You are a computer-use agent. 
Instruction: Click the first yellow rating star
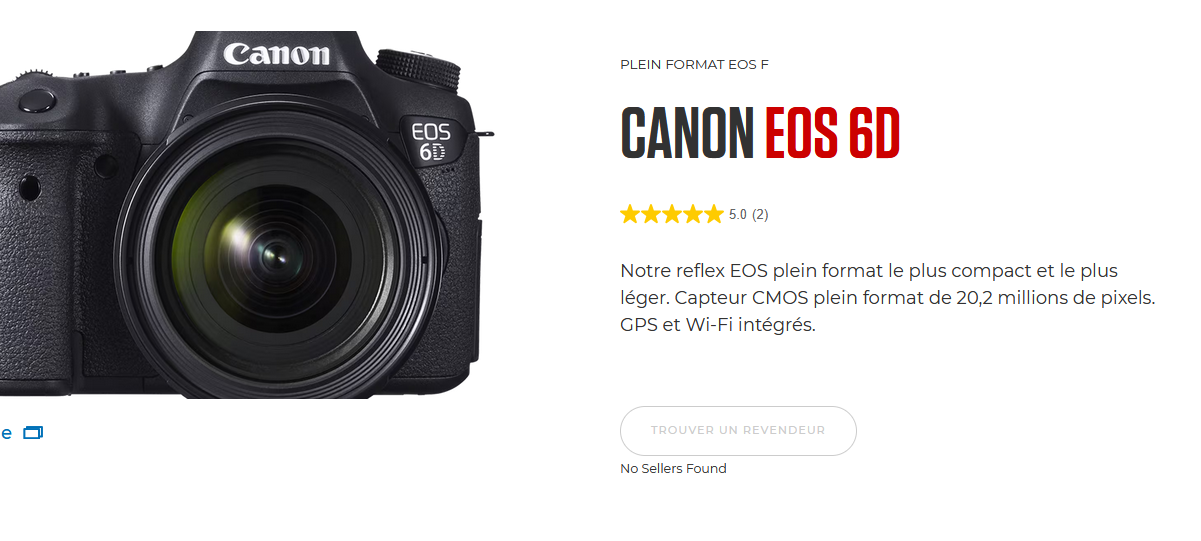[x=630, y=214]
